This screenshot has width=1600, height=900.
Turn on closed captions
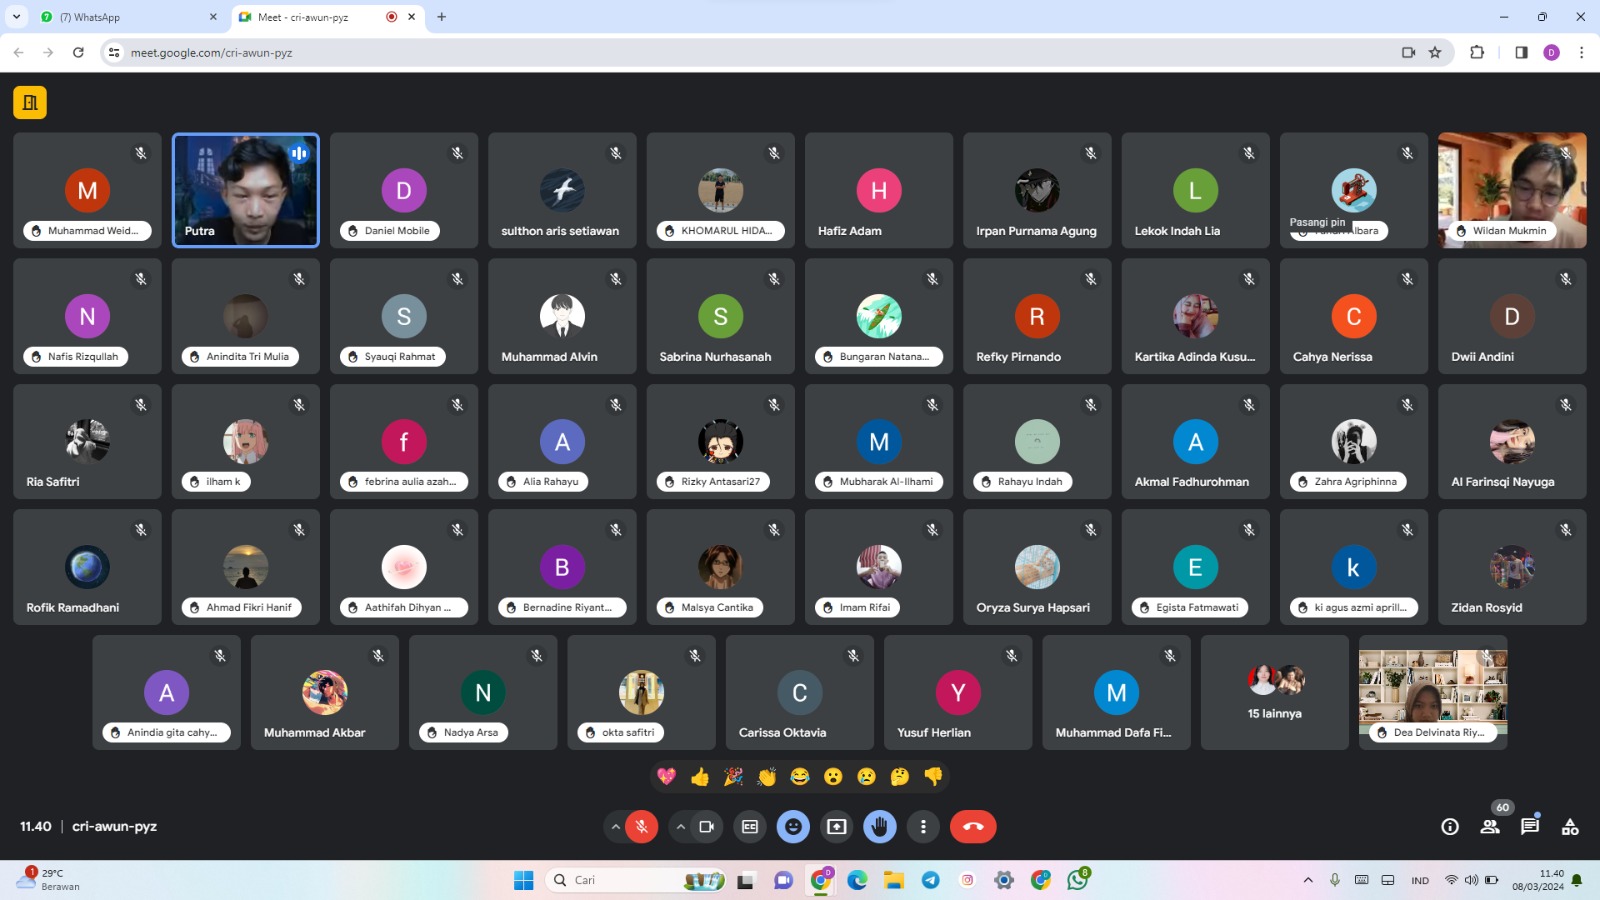click(x=750, y=827)
